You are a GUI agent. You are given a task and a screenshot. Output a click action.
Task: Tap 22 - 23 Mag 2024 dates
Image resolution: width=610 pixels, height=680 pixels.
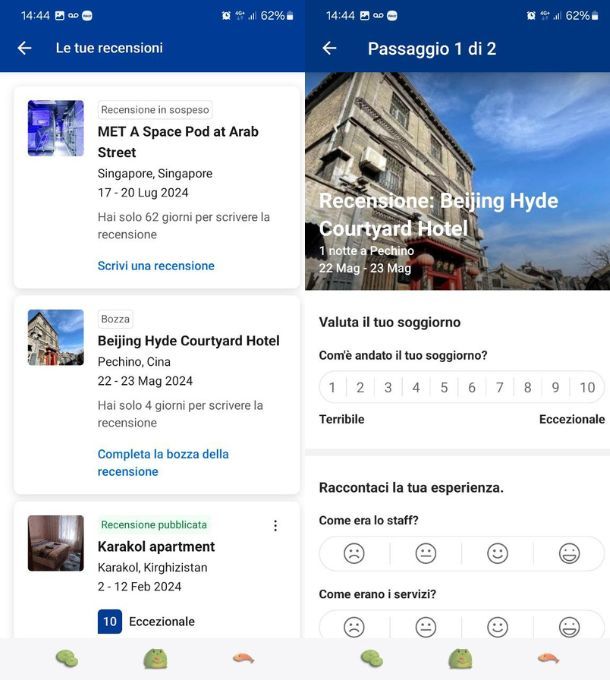pos(145,381)
